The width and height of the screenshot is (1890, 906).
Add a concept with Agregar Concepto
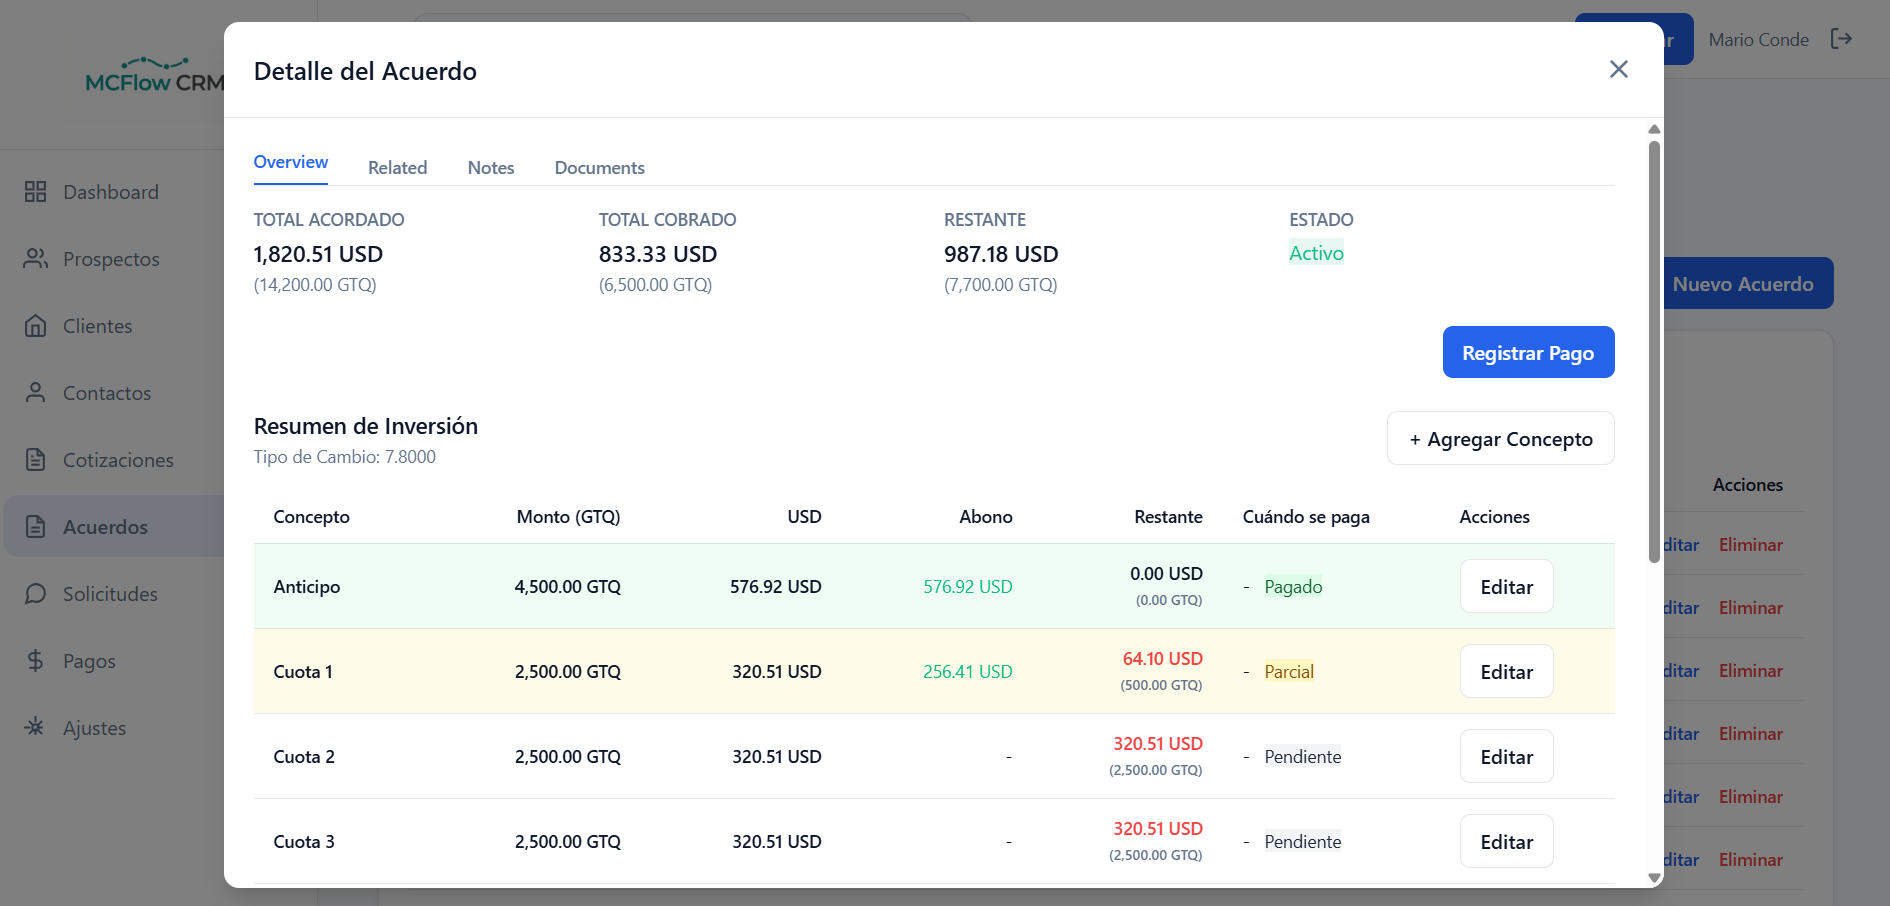click(x=1500, y=438)
